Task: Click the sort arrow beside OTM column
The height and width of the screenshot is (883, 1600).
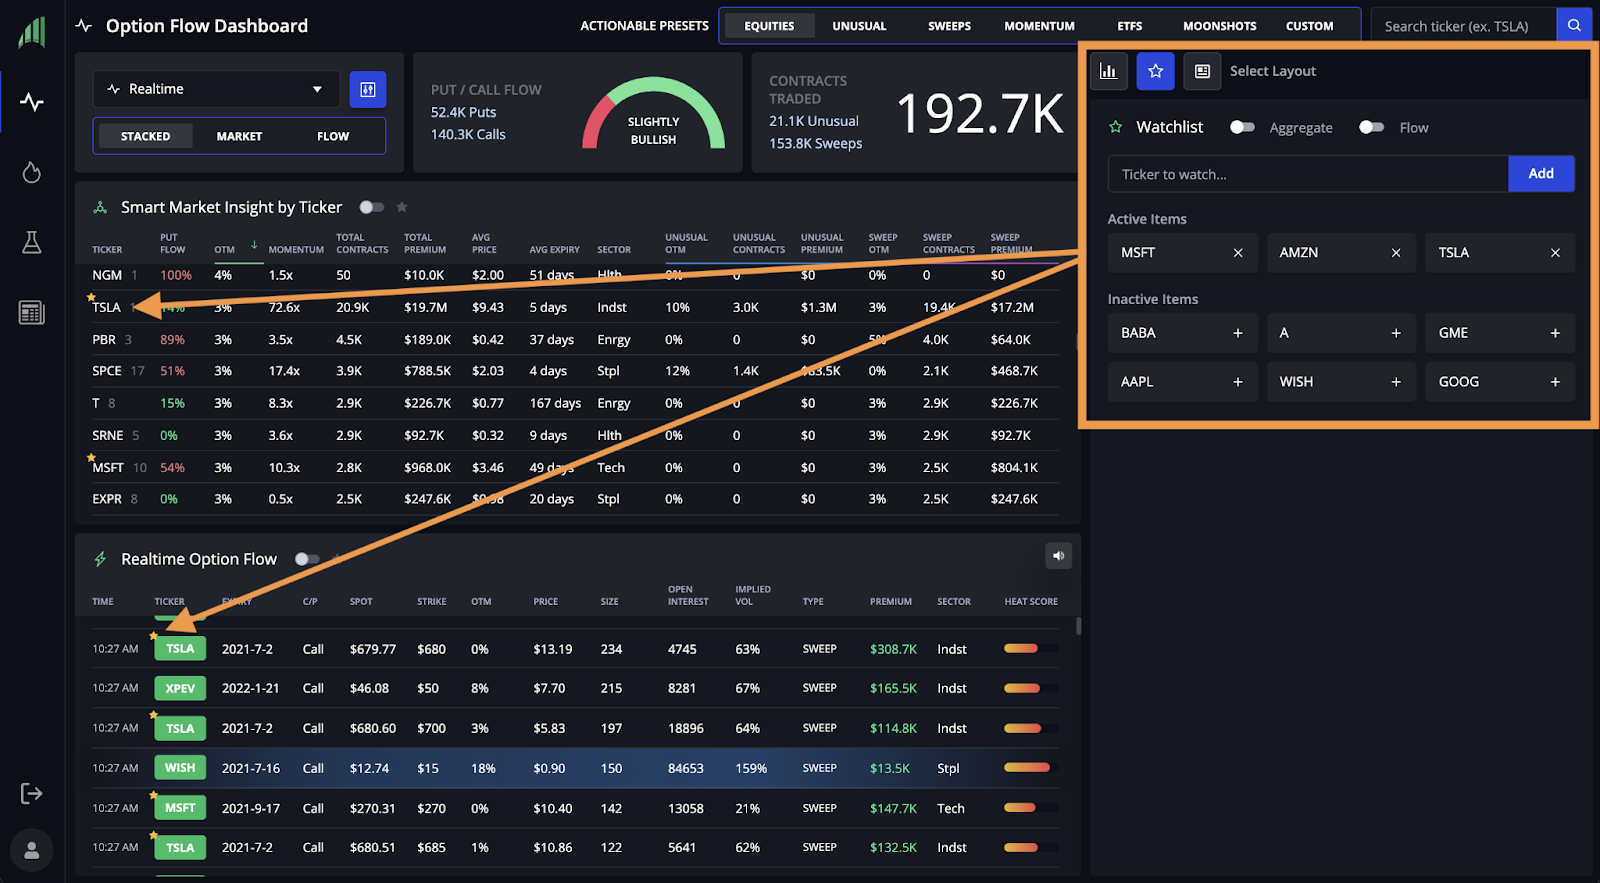Action: pyautogui.click(x=254, y=245)
